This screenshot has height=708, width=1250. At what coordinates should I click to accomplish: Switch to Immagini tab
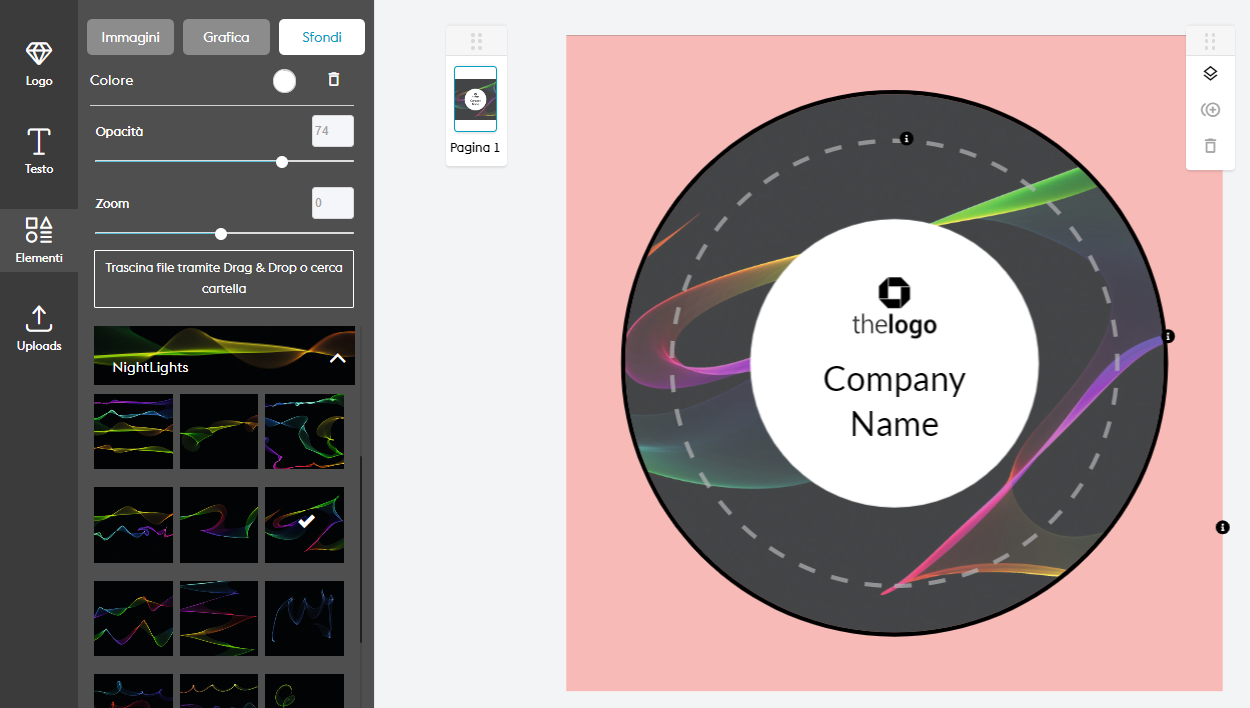coord(130,37)
